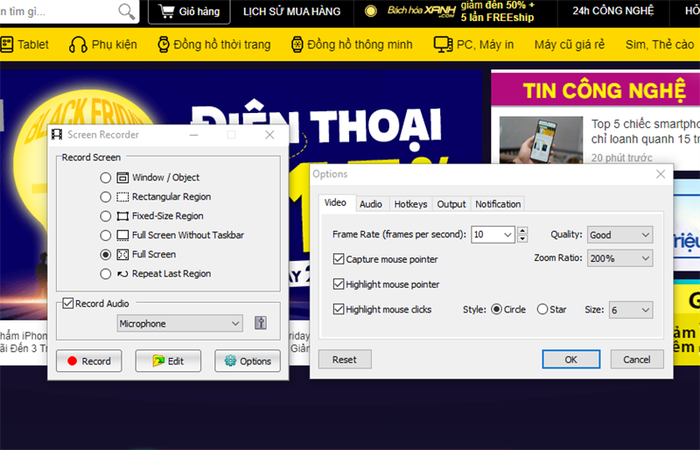Select Fixed-Size Region radio option

pyautogui.click(x=105, y=216)
